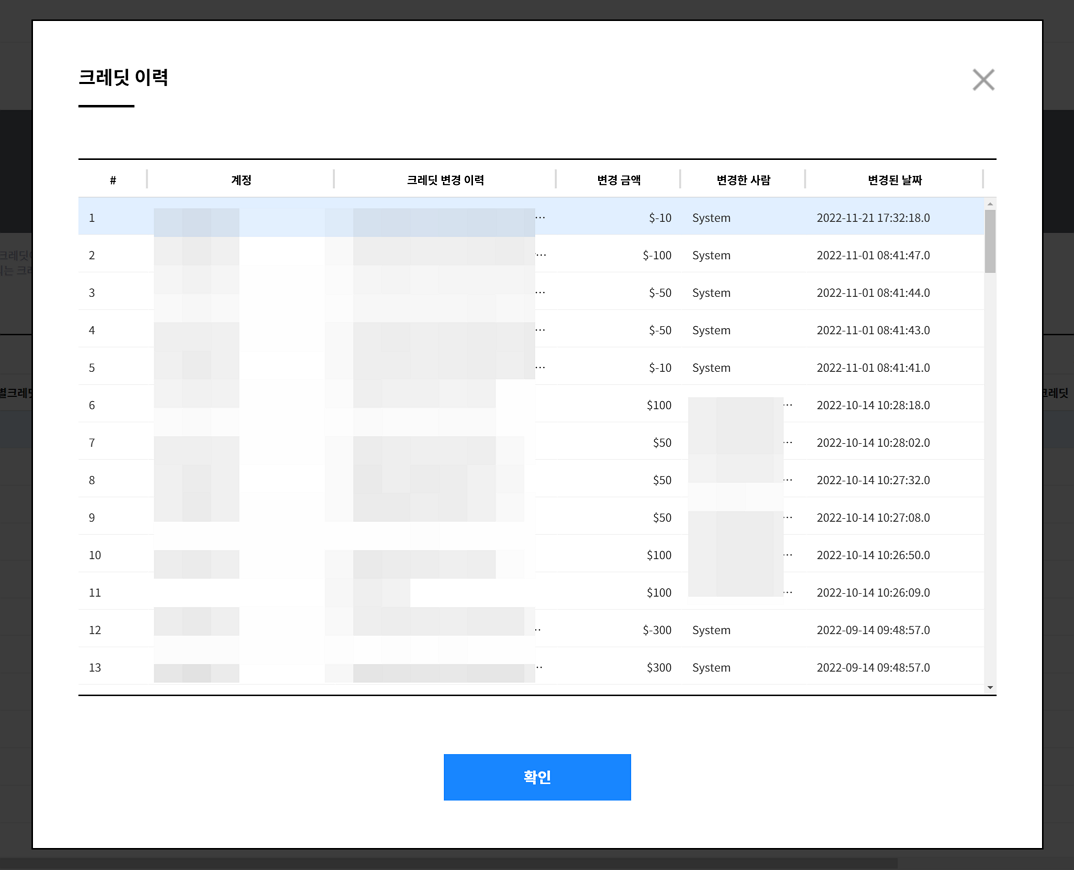Select row 12 with amount $-300
This screenshot has height=870, width=1074.
pos(657,630)
